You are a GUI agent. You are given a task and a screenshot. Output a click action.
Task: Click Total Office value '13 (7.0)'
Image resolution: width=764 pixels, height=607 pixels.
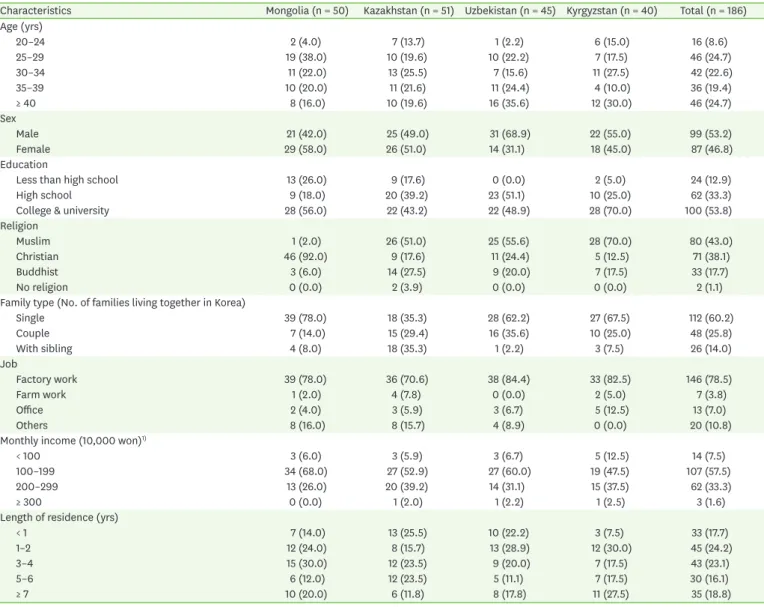709,410
